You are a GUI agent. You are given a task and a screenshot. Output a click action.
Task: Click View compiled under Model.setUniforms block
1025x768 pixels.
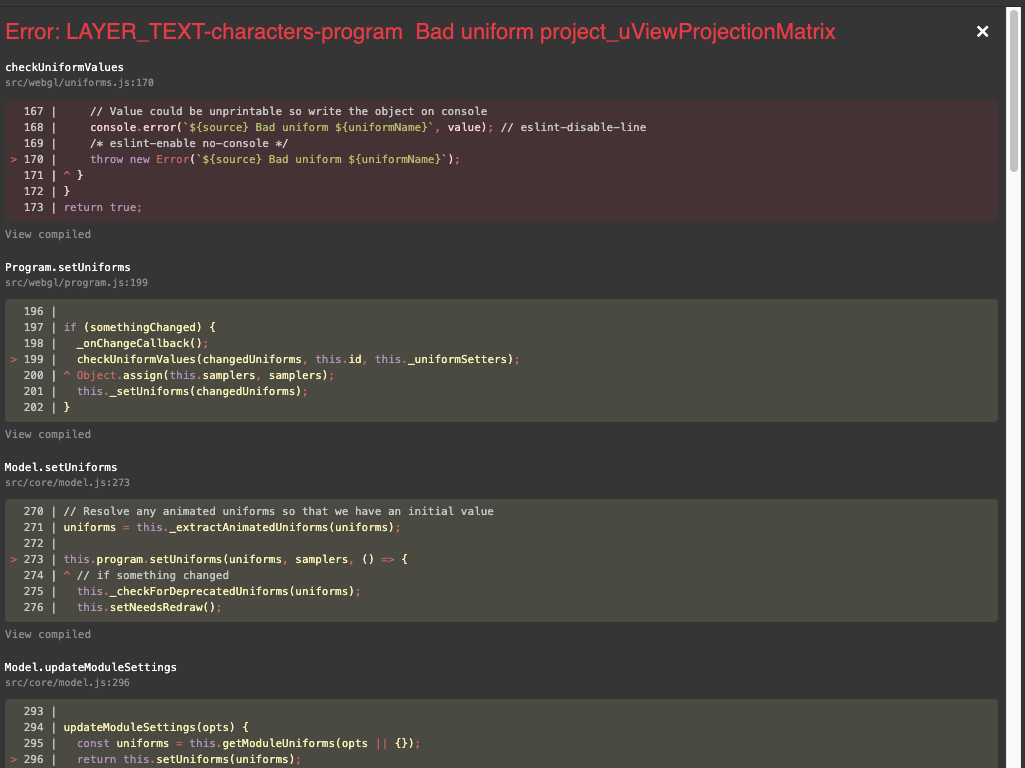[x=48, y=634]
